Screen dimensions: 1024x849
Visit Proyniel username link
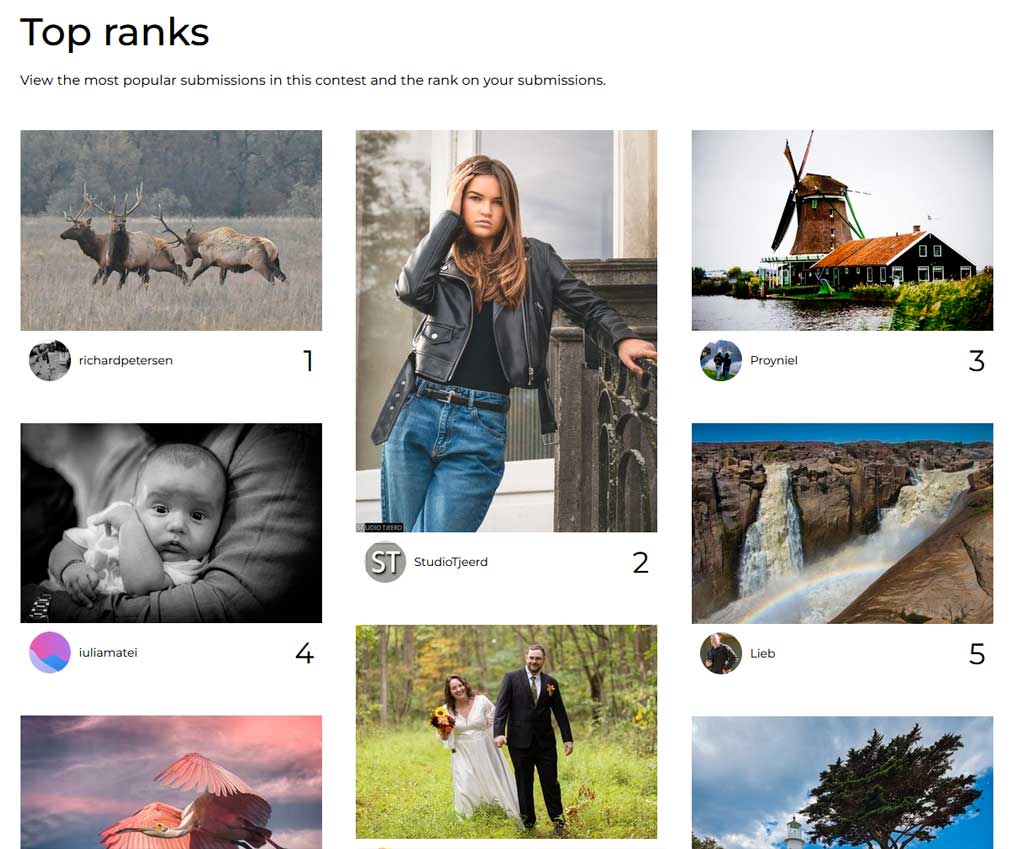tap(774, 360)
